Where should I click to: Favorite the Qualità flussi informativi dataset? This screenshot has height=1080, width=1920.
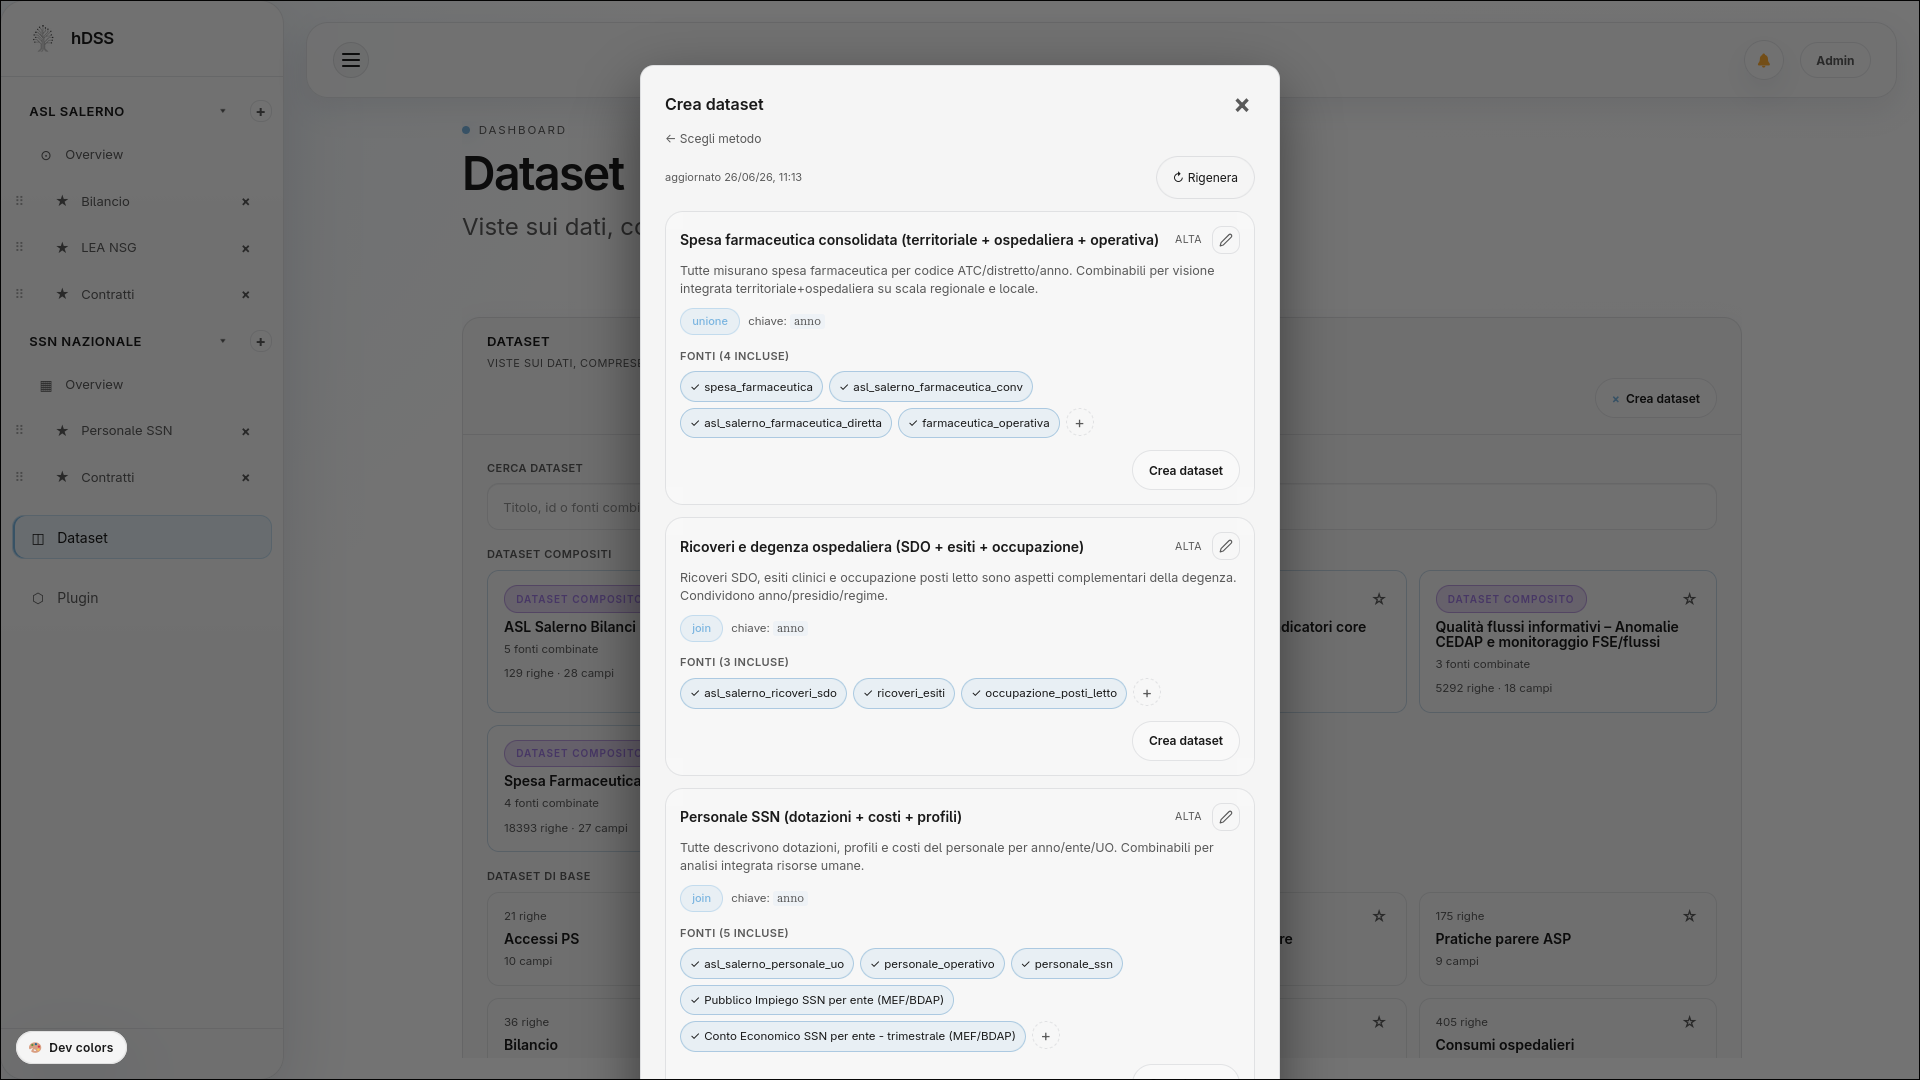coord(1689,599)
